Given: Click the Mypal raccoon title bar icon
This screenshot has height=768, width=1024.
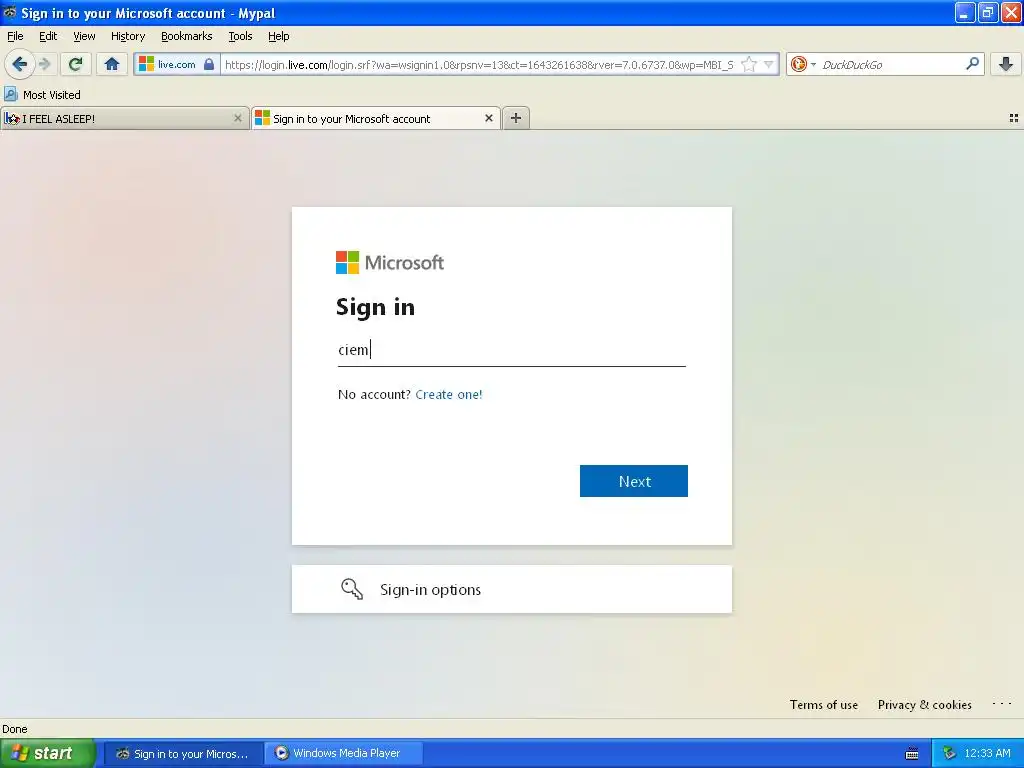Looking at the screenshot, I should [x=9, y=12].
